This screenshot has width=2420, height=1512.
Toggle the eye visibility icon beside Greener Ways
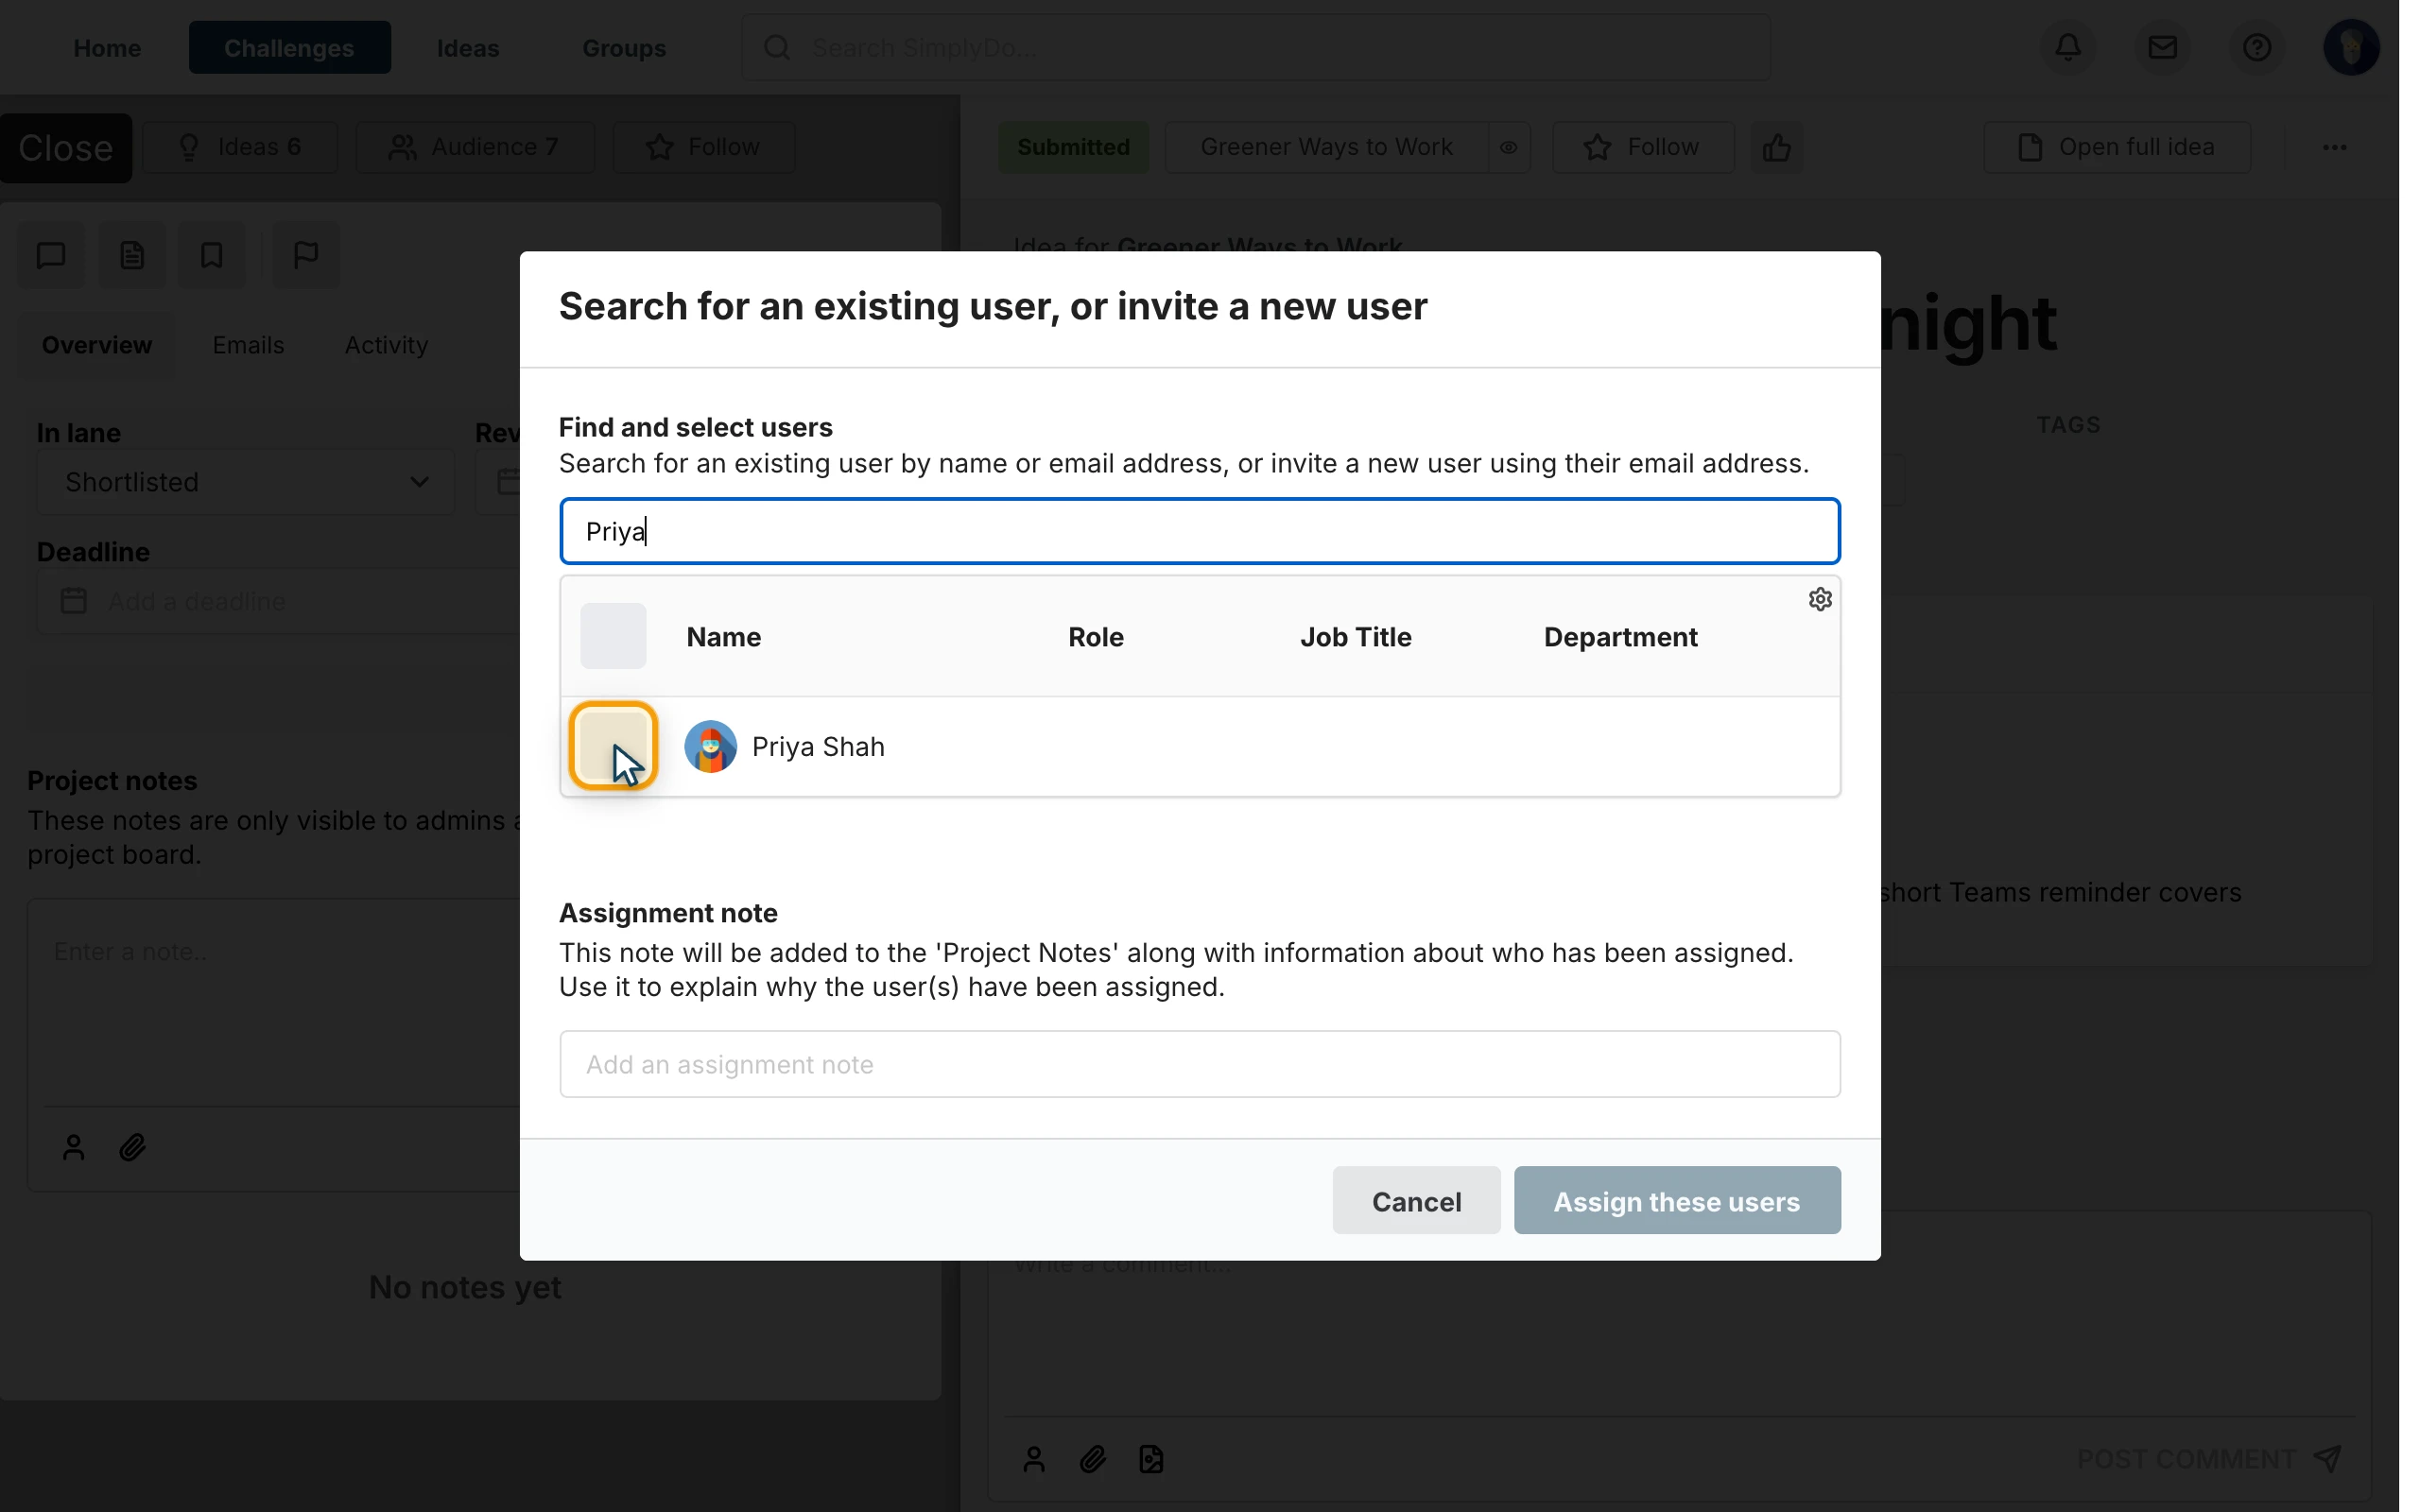click(1508, 148)
